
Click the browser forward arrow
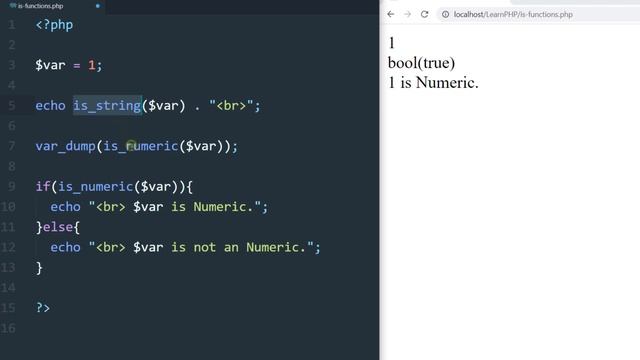407,14
